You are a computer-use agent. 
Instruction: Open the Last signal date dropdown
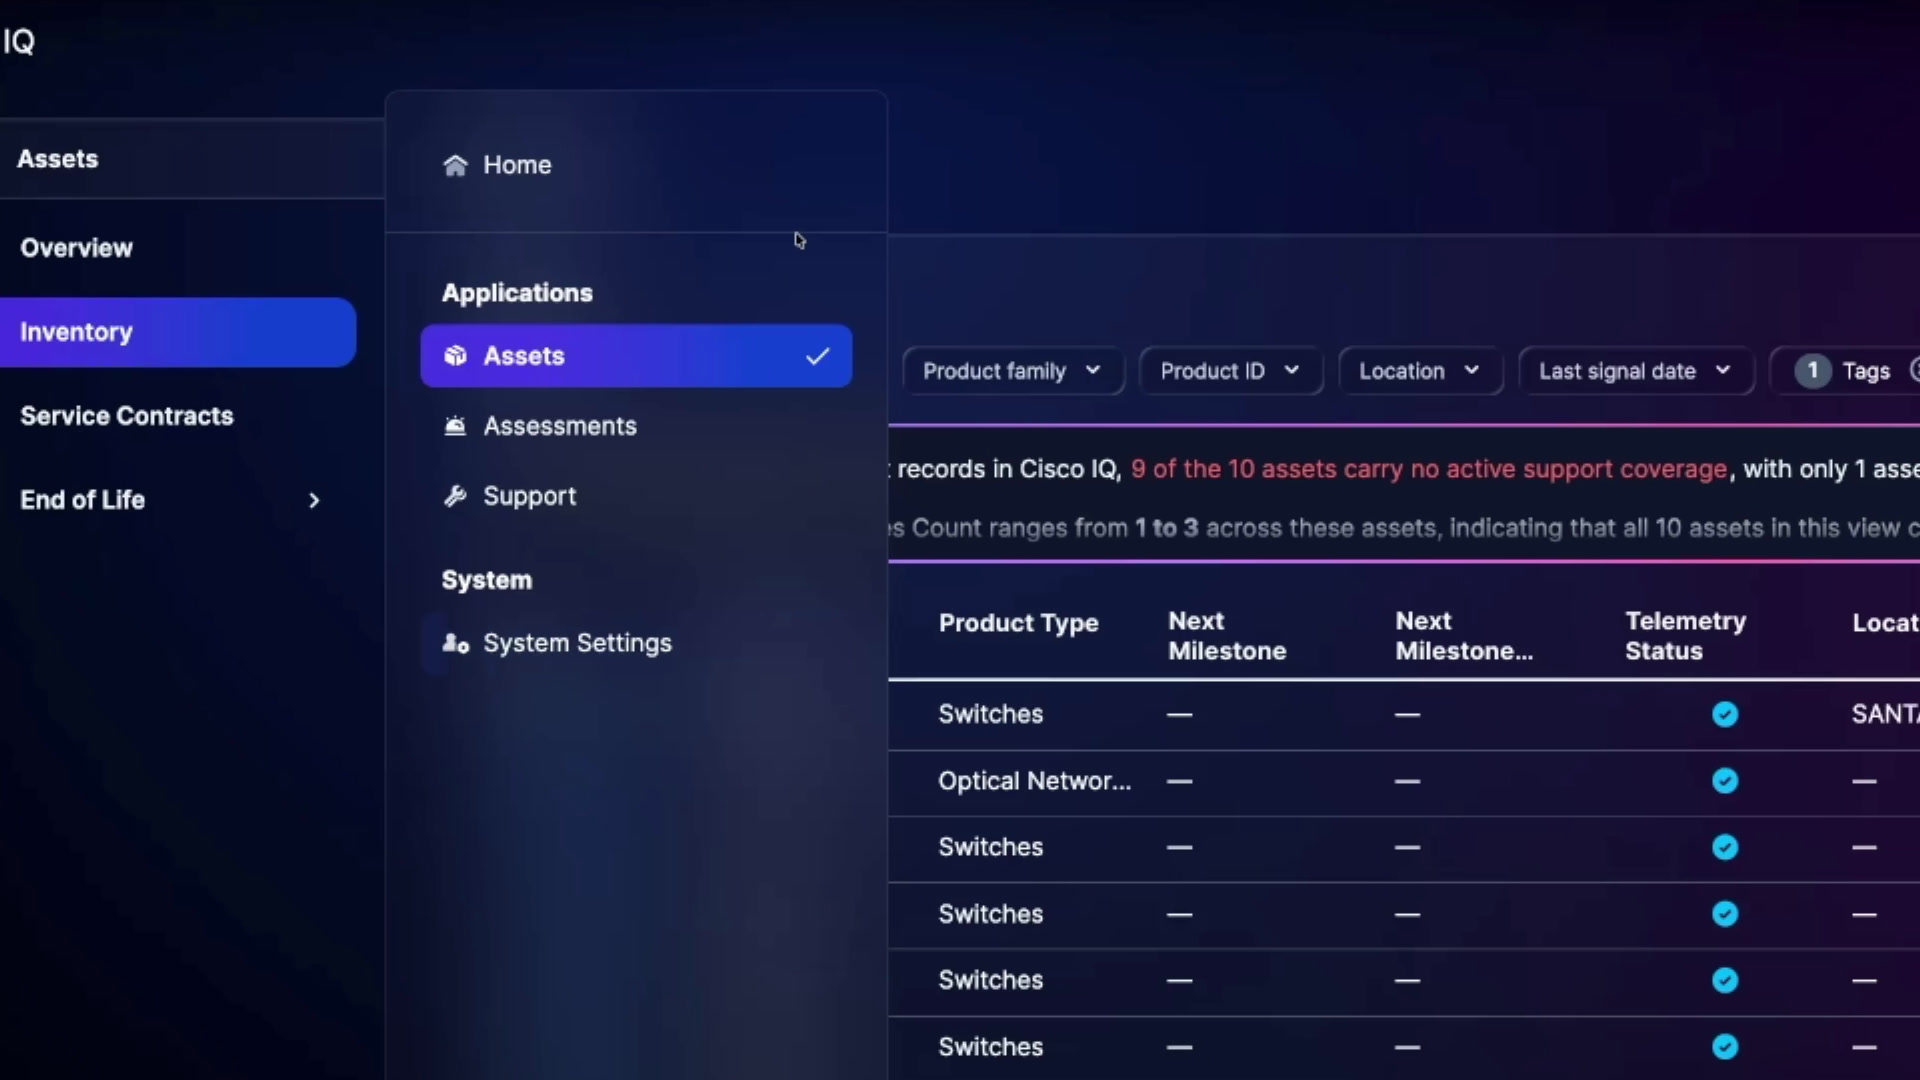[1635, 371]
